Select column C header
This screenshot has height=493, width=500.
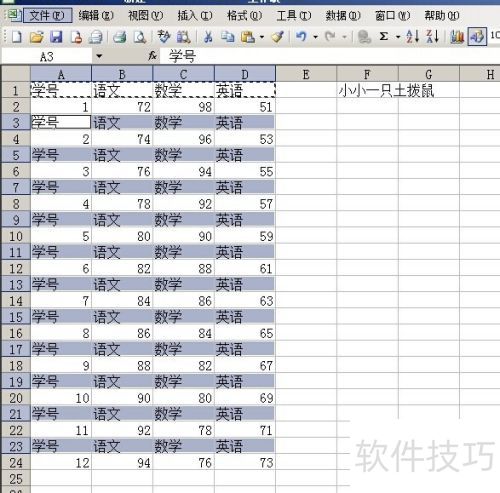(183, 74)
